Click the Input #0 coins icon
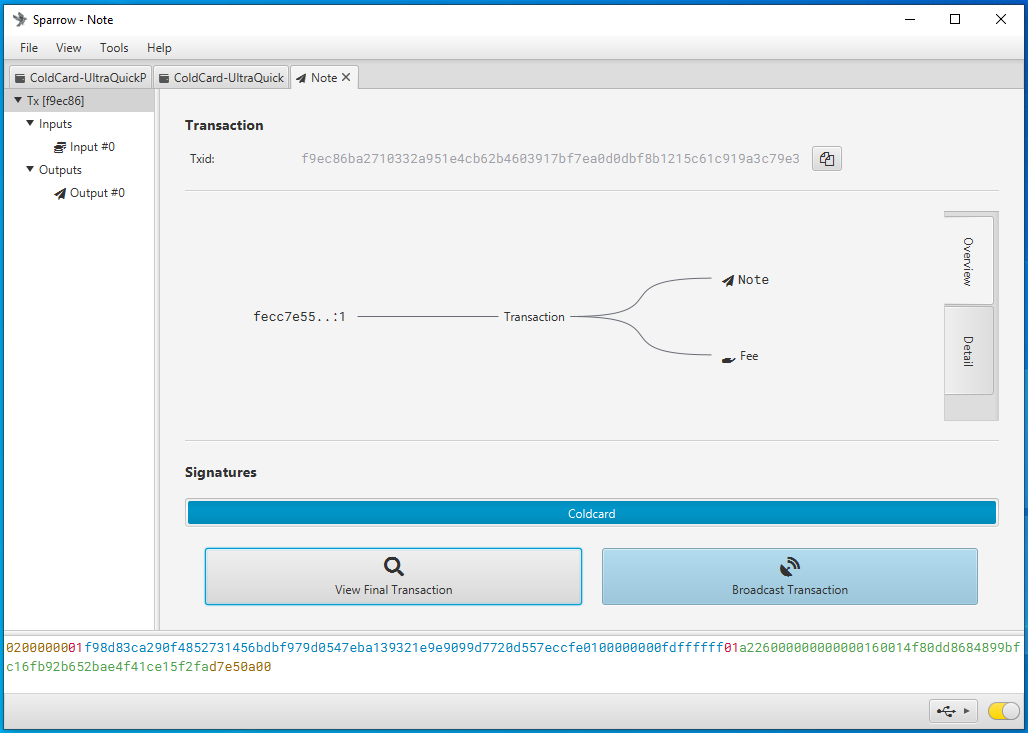The image size is (1028, 733). [60, 148]
